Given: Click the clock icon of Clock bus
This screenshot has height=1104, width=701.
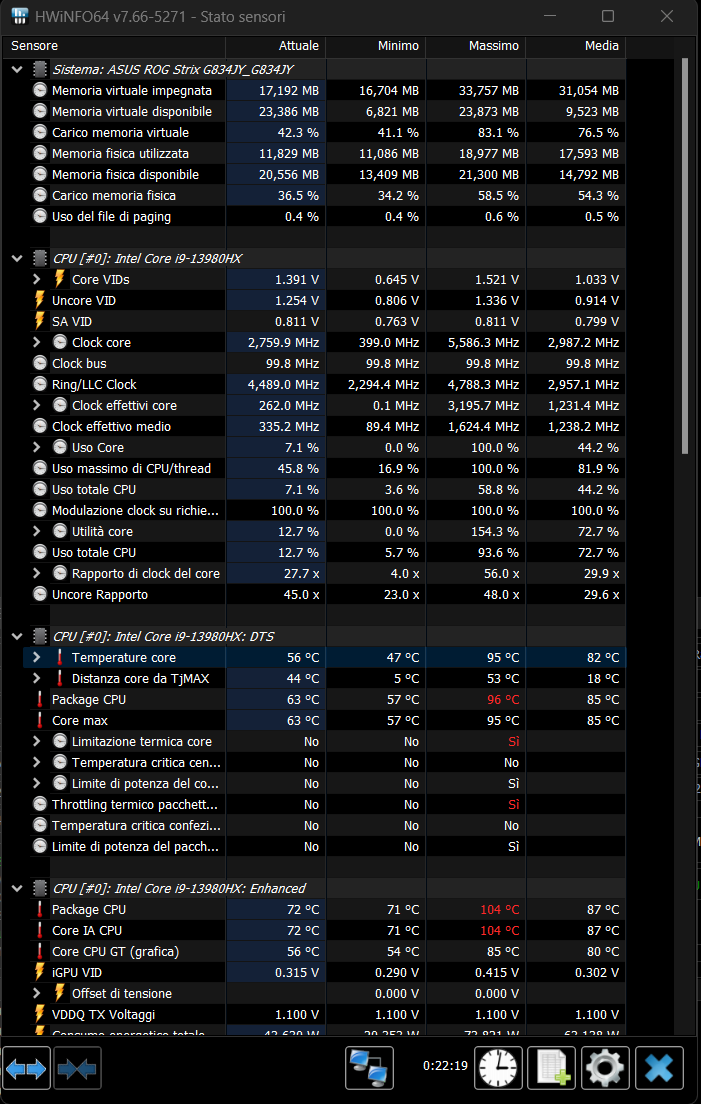Looking at the screenshot, I should [x=40, y=363].
